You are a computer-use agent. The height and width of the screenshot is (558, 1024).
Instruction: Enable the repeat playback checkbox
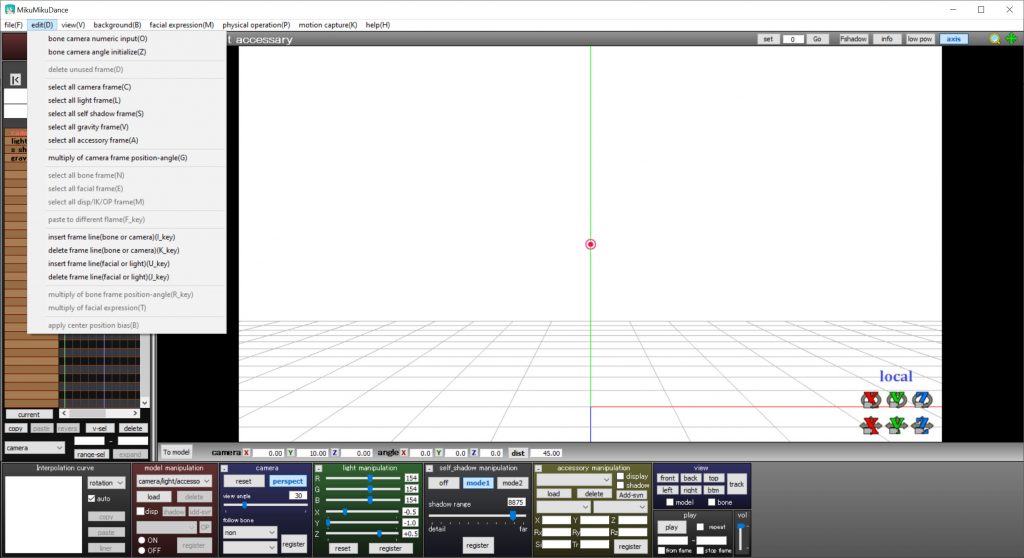point(700,527)
